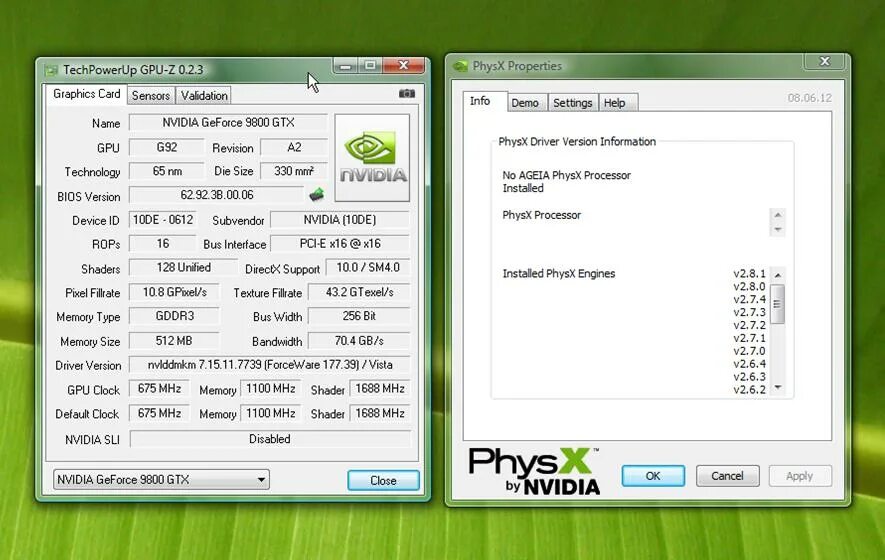Click the GPU-Z screenshot camera icon

tap(406, 94)
